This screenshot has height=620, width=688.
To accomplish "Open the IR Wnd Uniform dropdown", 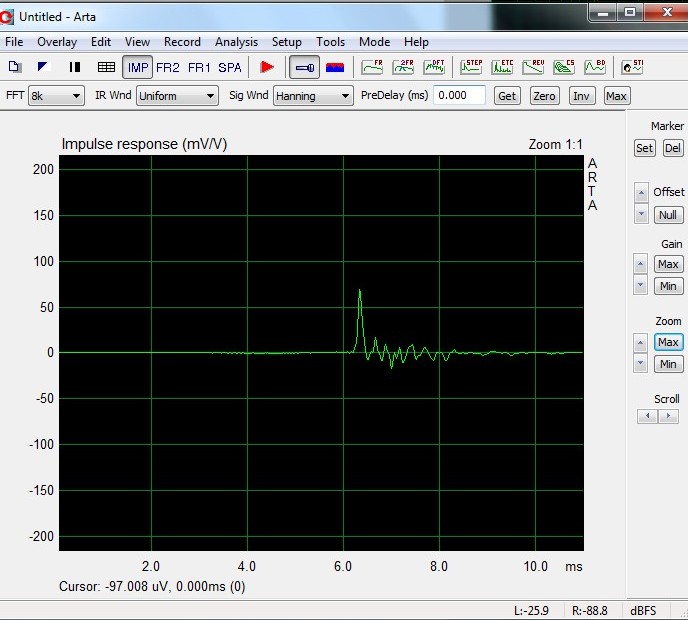I will (x=177, y=96).
